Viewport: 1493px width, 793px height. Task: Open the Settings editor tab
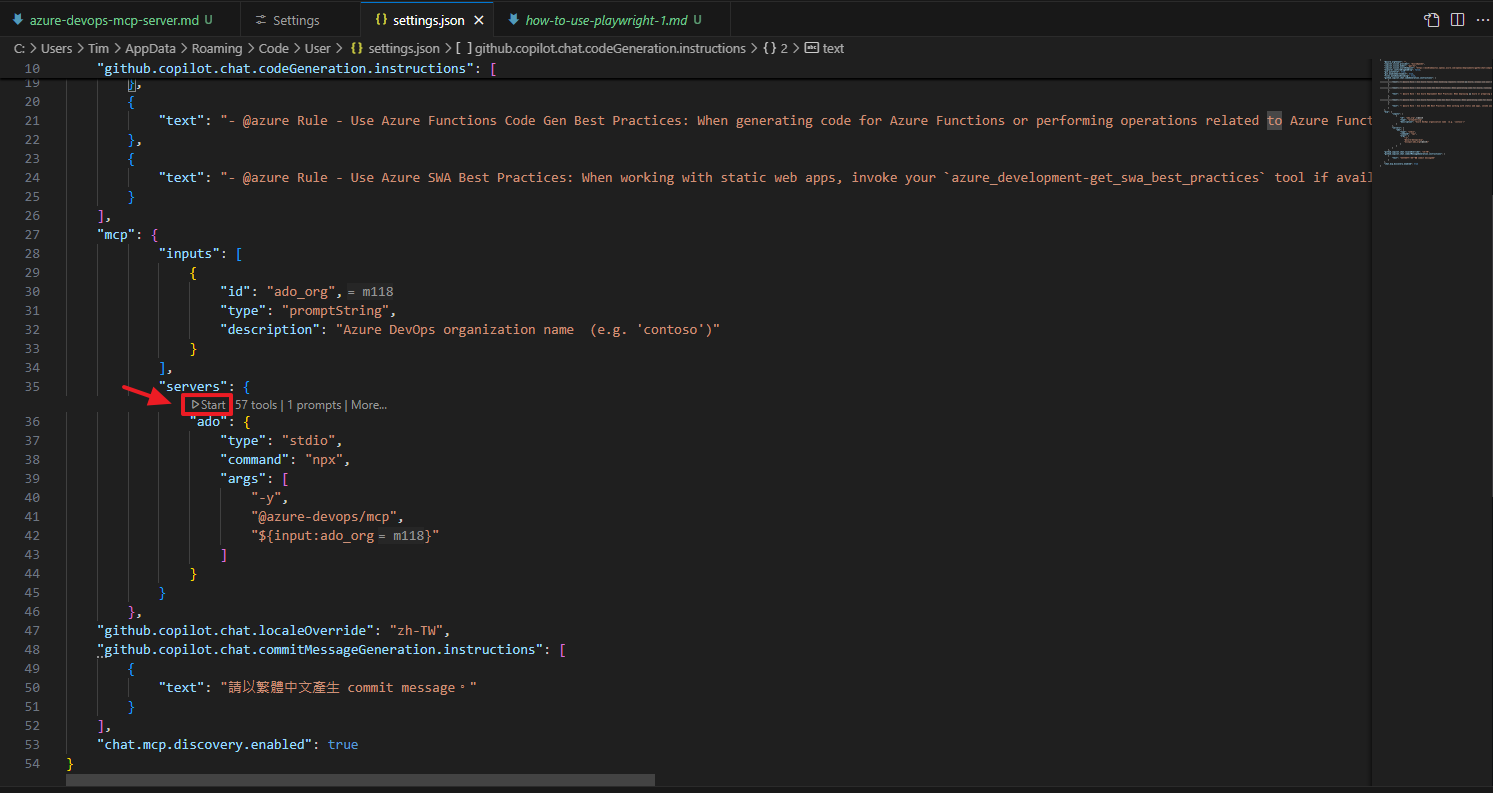(x=295, y=20)
